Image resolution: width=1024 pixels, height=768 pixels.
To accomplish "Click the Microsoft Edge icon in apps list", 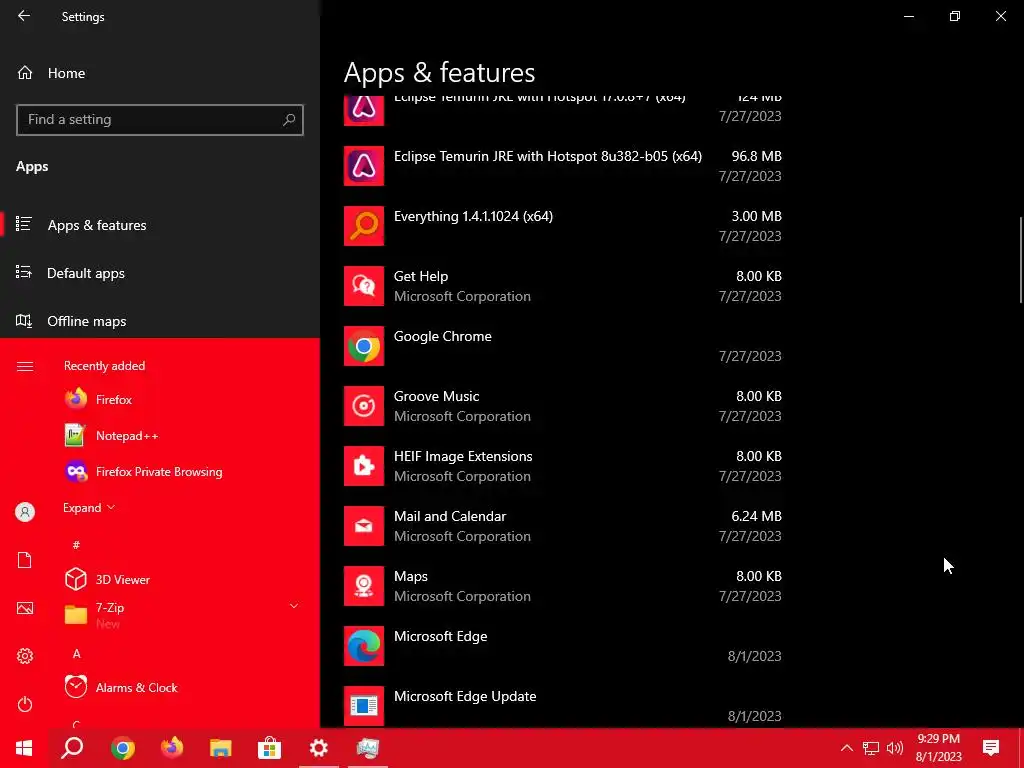I will pyautogui.click(x=364, y=646).
